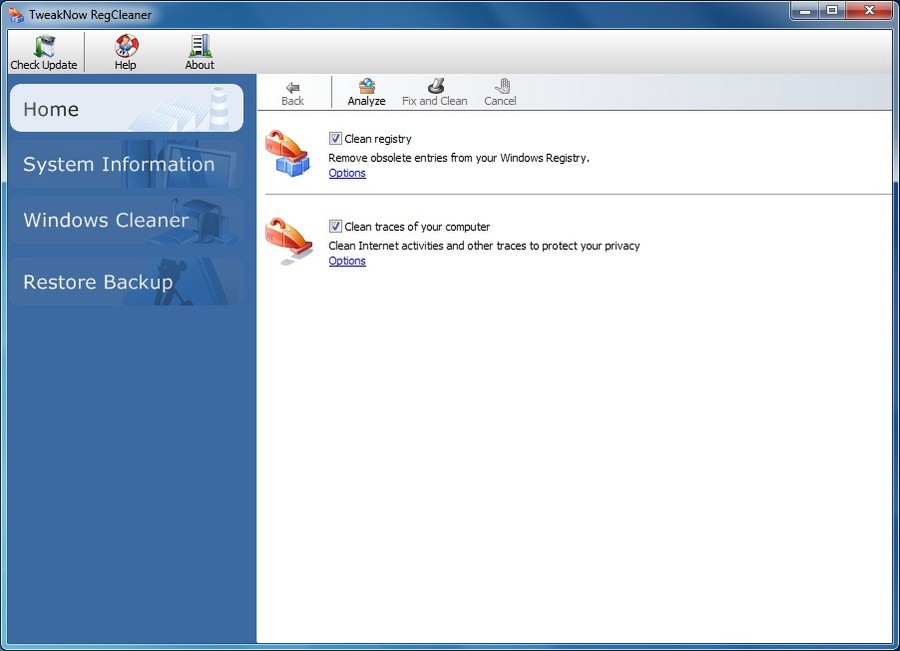Screen dimensions: 900x651
Task: Open Options under Clean traces
Action: click(x=346, y=260)
